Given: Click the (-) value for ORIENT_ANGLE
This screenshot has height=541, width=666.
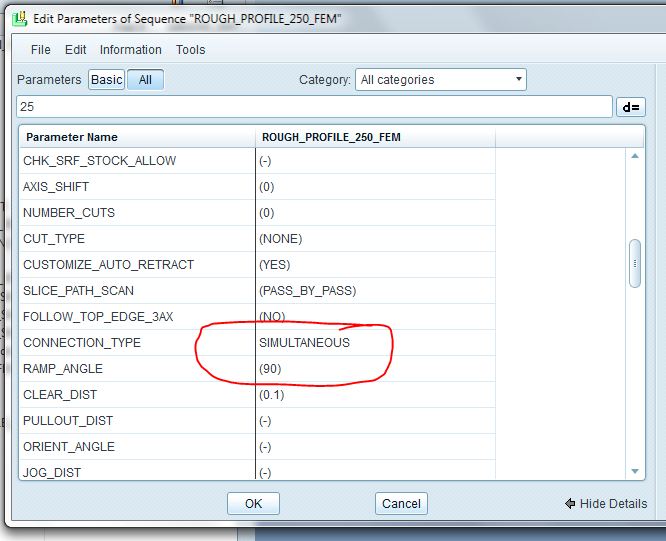Looking at the screenshot, I should pyautogui.click(x=265, y=447).
